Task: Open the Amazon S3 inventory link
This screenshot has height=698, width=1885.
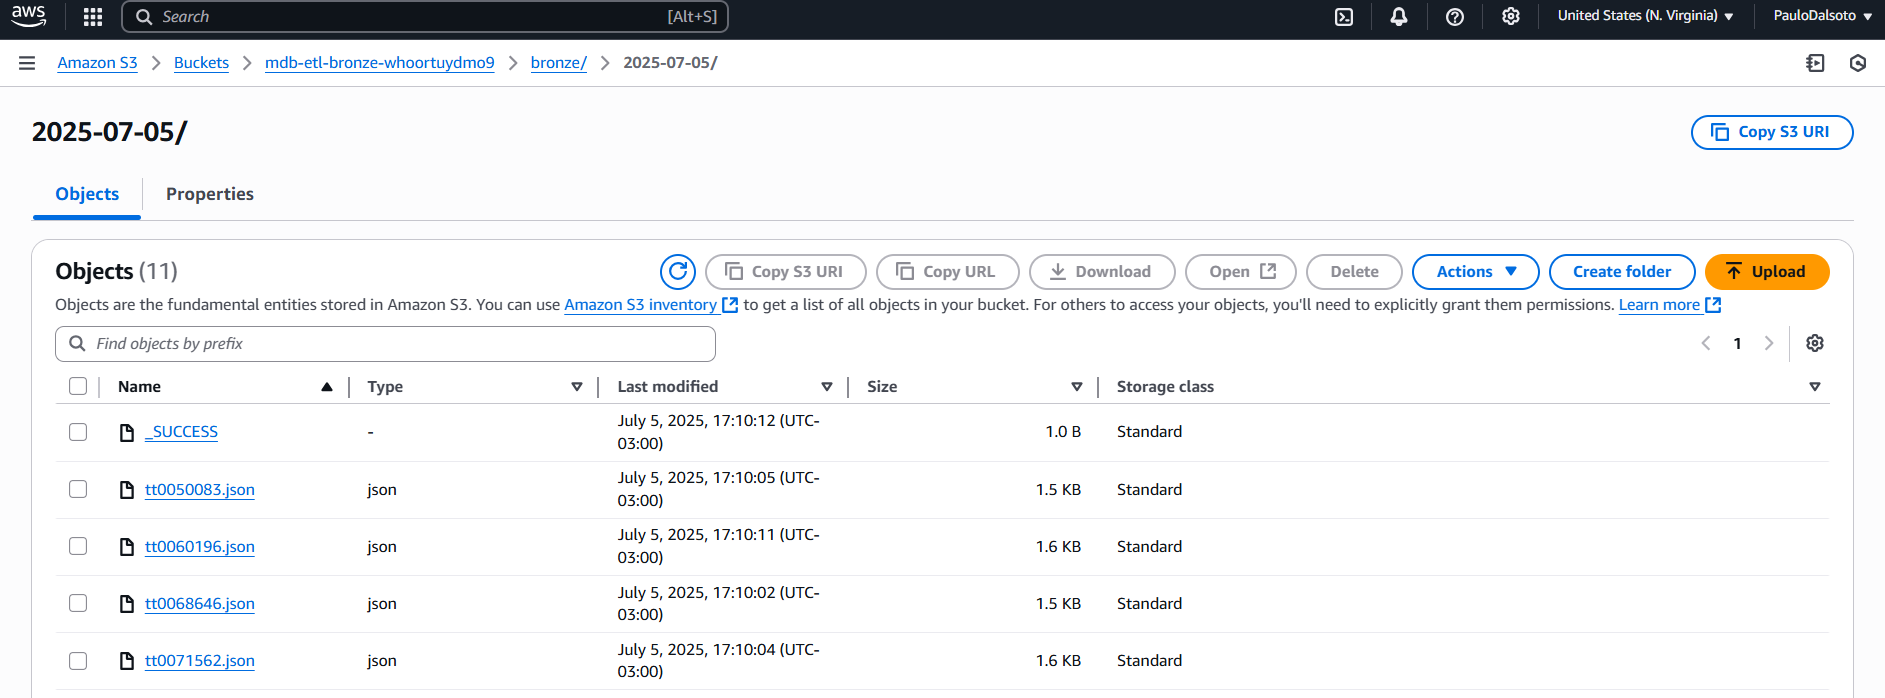Action: click(640, 305)
